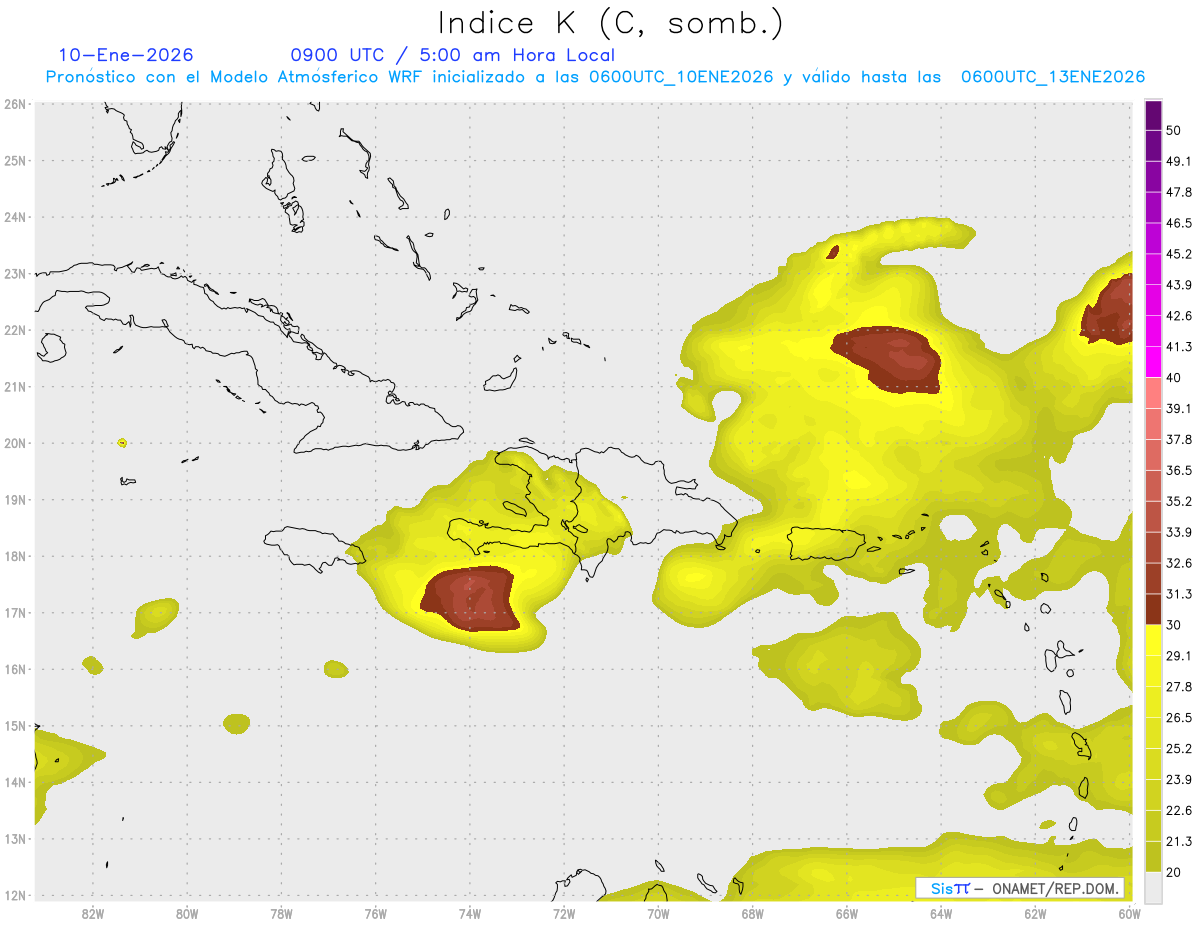
Task: Click the dark purple top swatch of color bar
Action: pos(1153,115)
